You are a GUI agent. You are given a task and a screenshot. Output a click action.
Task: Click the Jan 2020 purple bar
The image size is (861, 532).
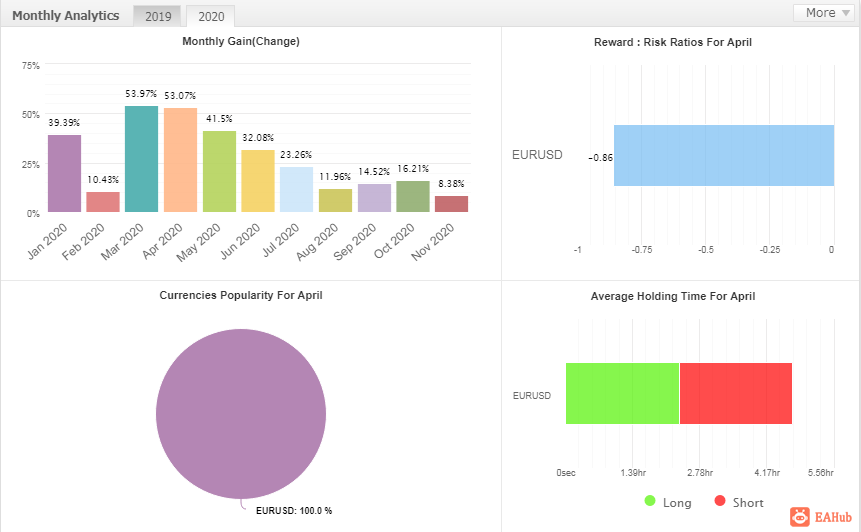pyautogui.click(x=64, y=173)
